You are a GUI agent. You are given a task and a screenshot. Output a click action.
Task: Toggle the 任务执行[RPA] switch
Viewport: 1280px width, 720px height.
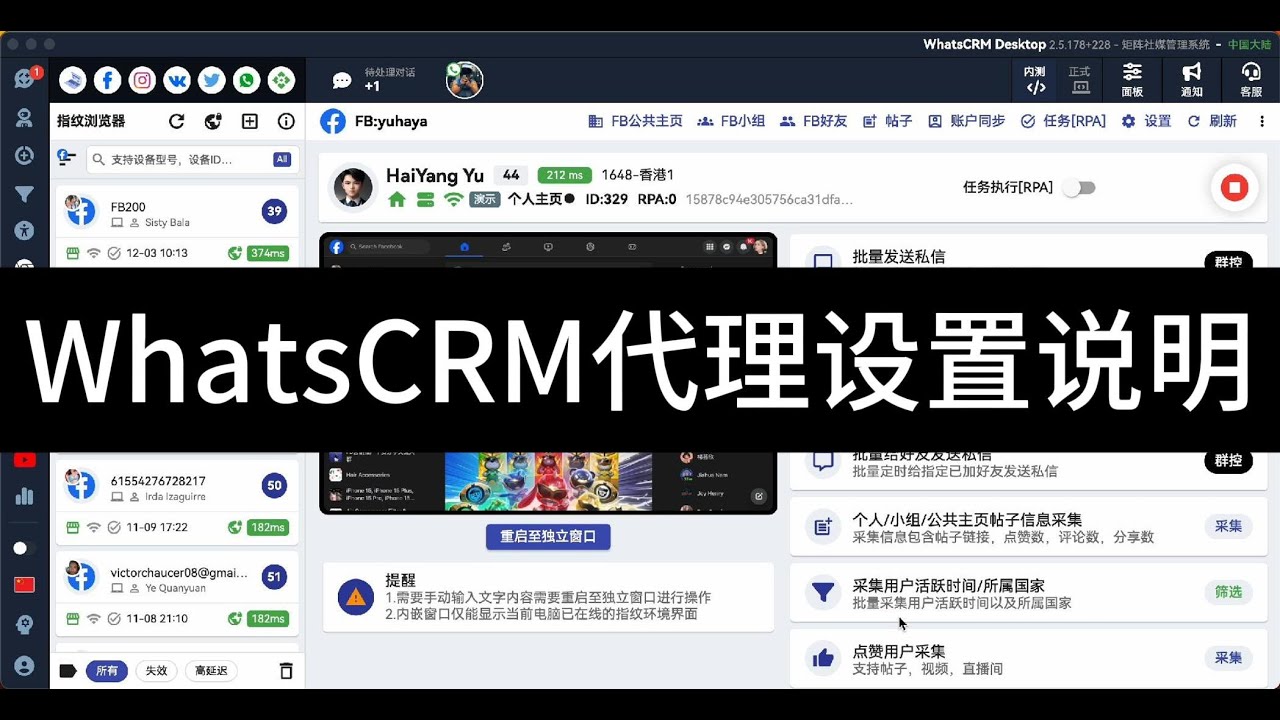1078,187
